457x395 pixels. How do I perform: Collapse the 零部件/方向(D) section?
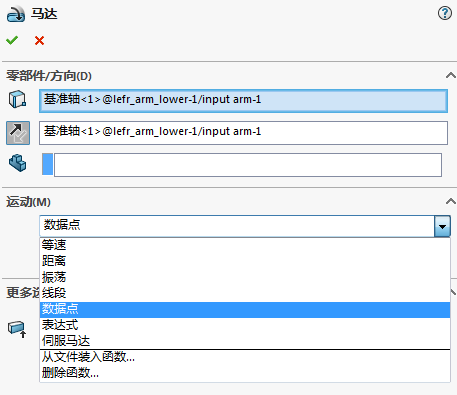451,76
